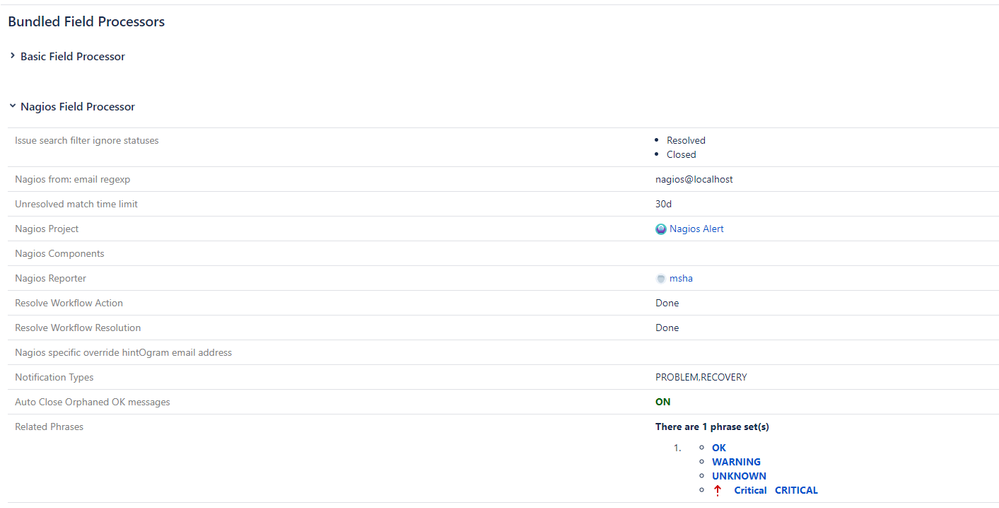Click the Notification Types label
The height and width of the screenshot is (508, 999).
[x=54, y=377]
